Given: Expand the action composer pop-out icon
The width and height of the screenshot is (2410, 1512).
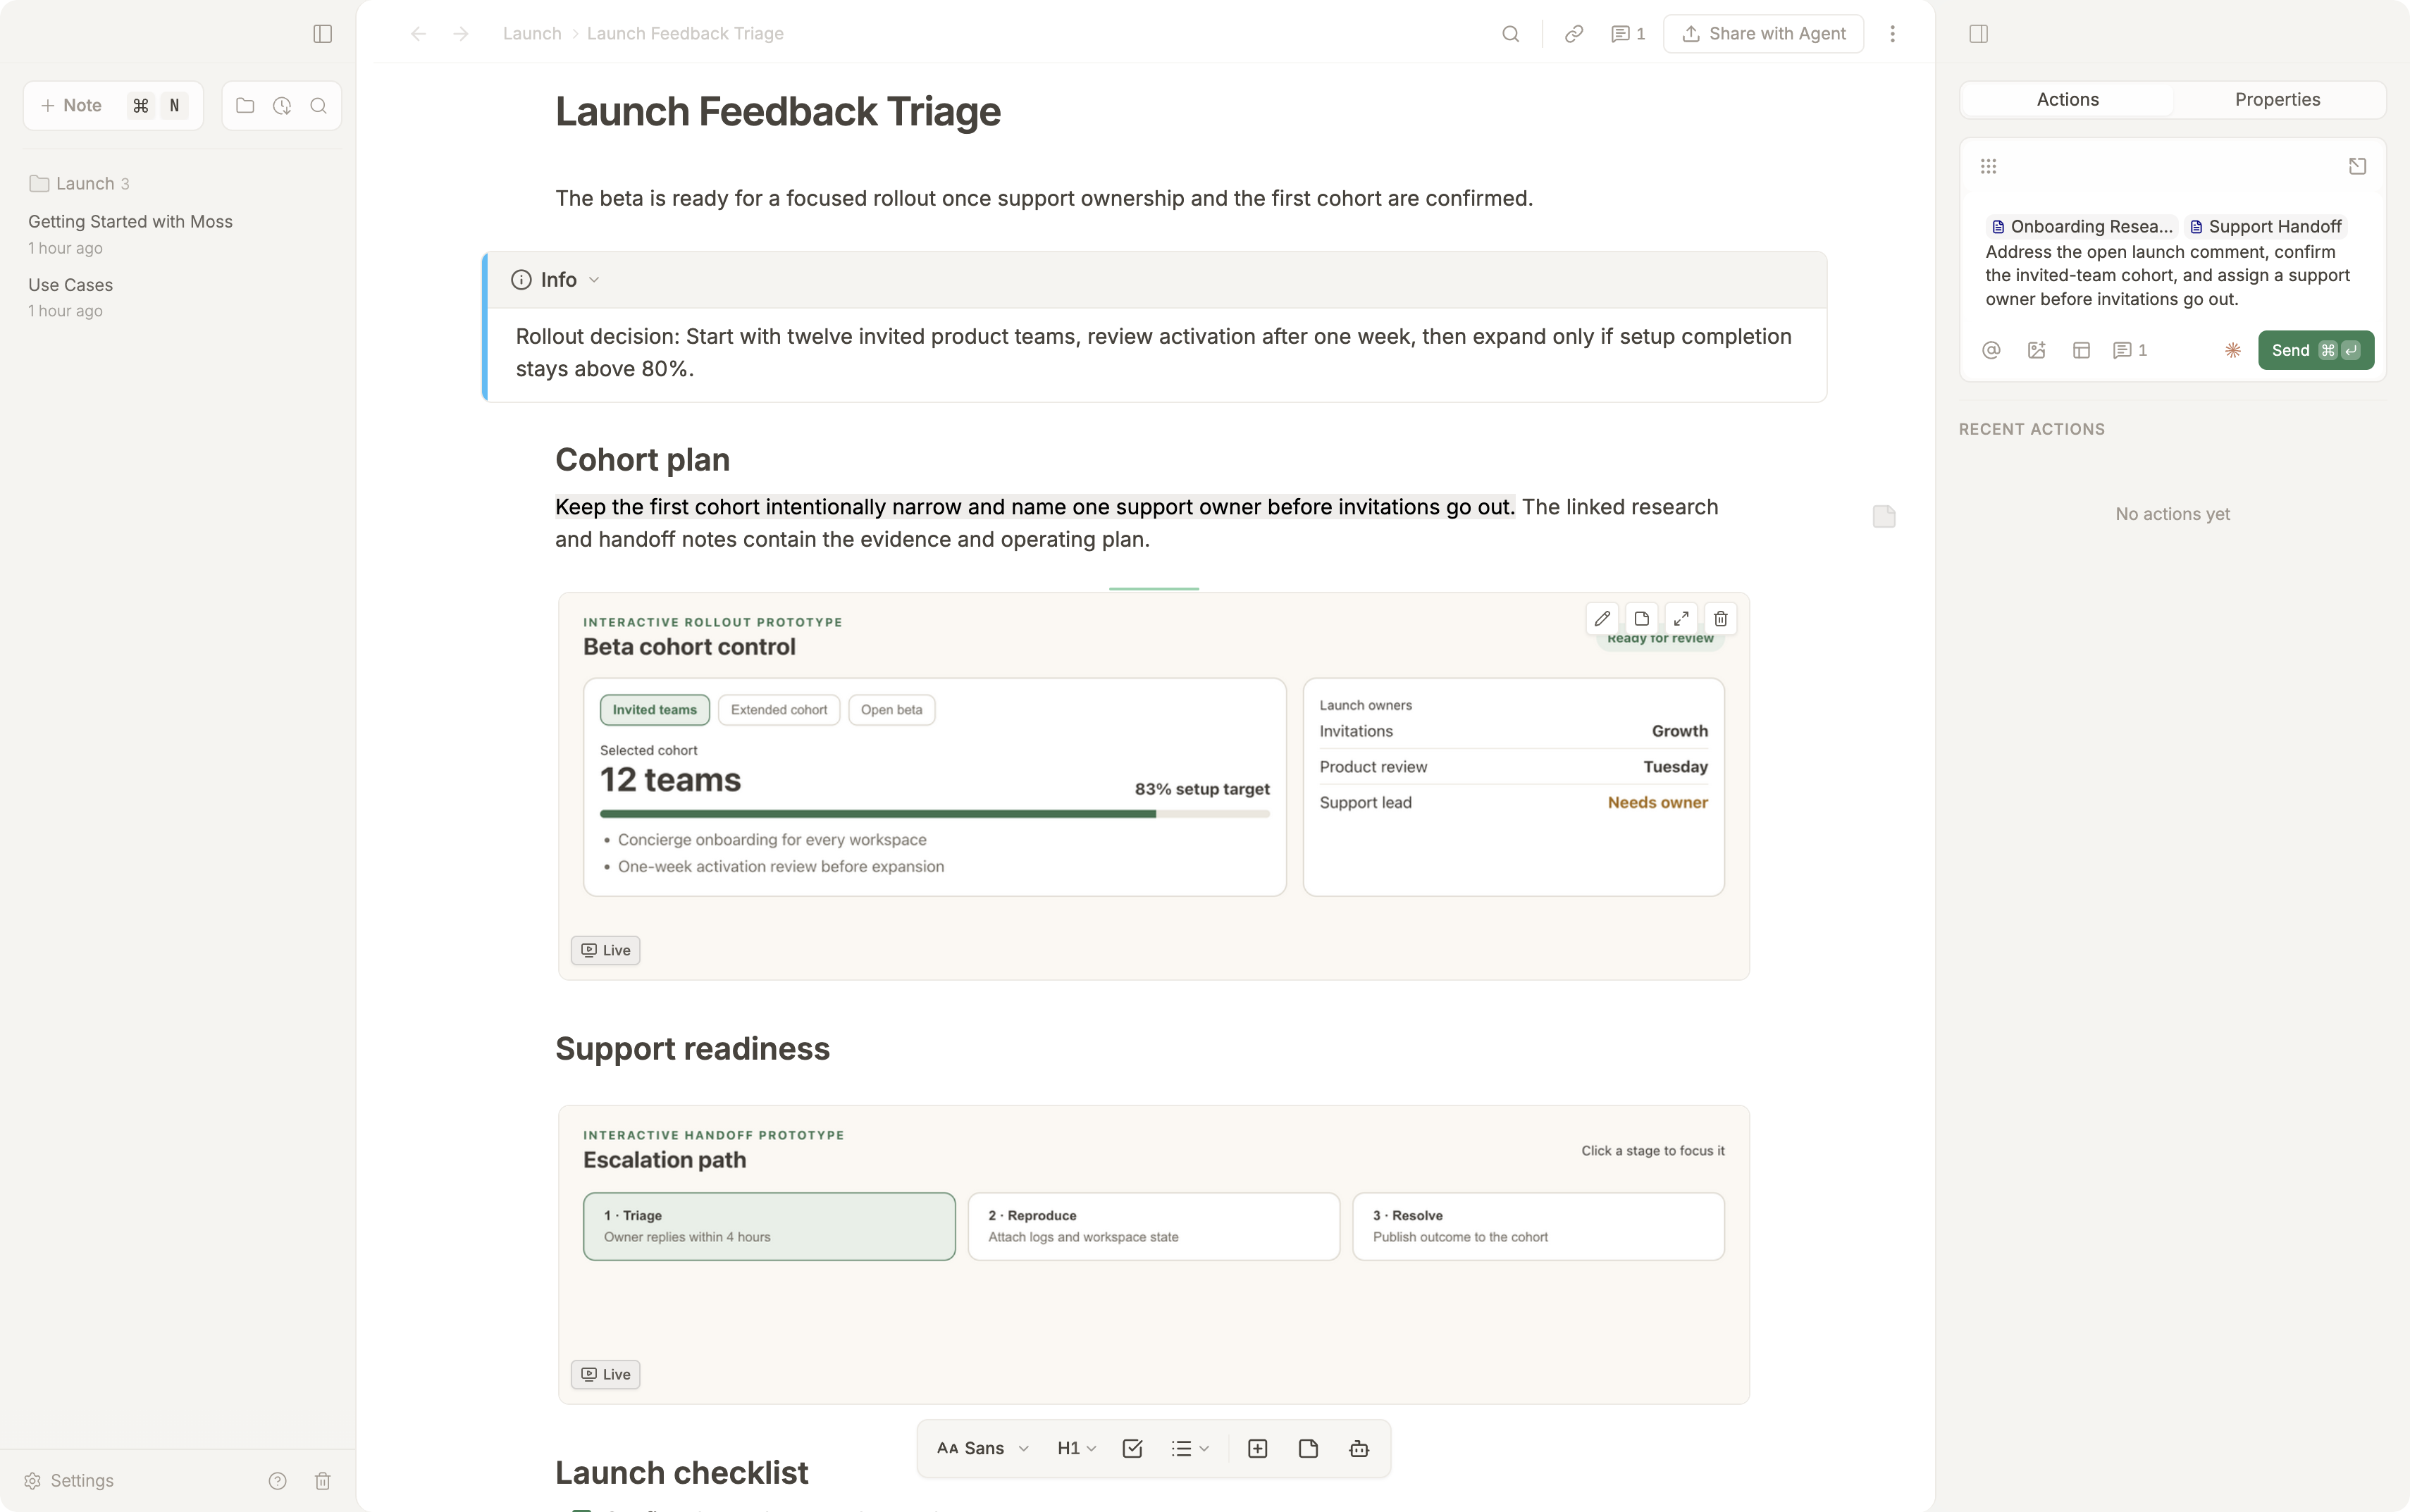Looking at the screenshot, I should [x=2357, y=166].
